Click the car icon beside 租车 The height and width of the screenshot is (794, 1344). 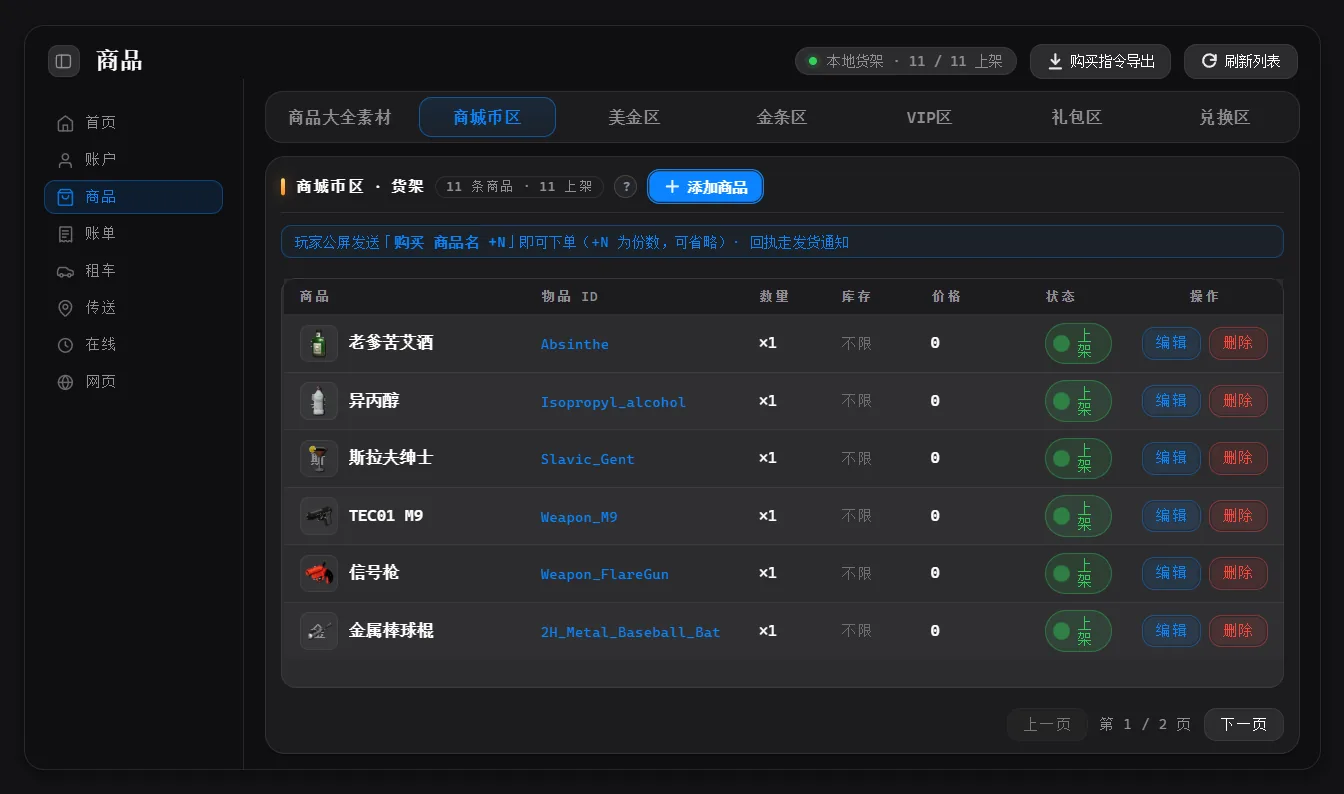click(66, 271)
